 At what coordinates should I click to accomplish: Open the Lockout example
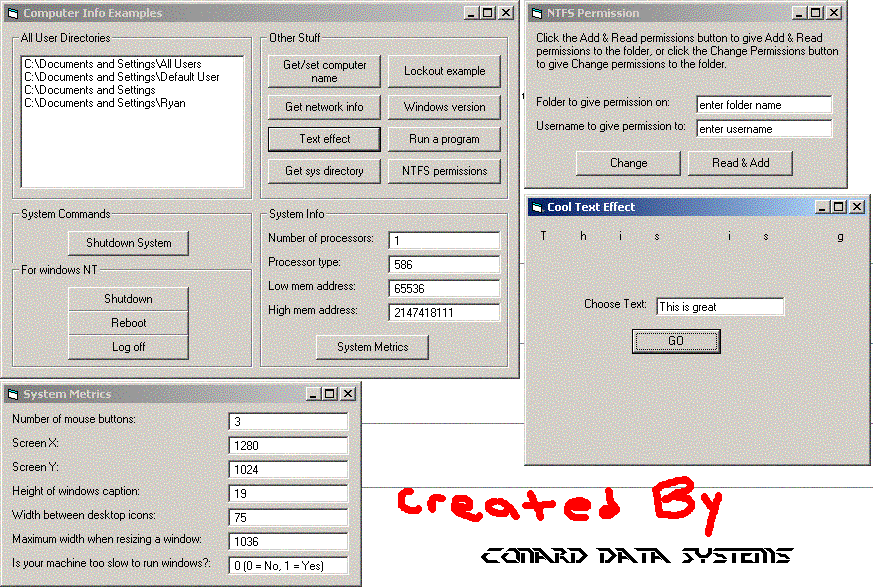444,71
